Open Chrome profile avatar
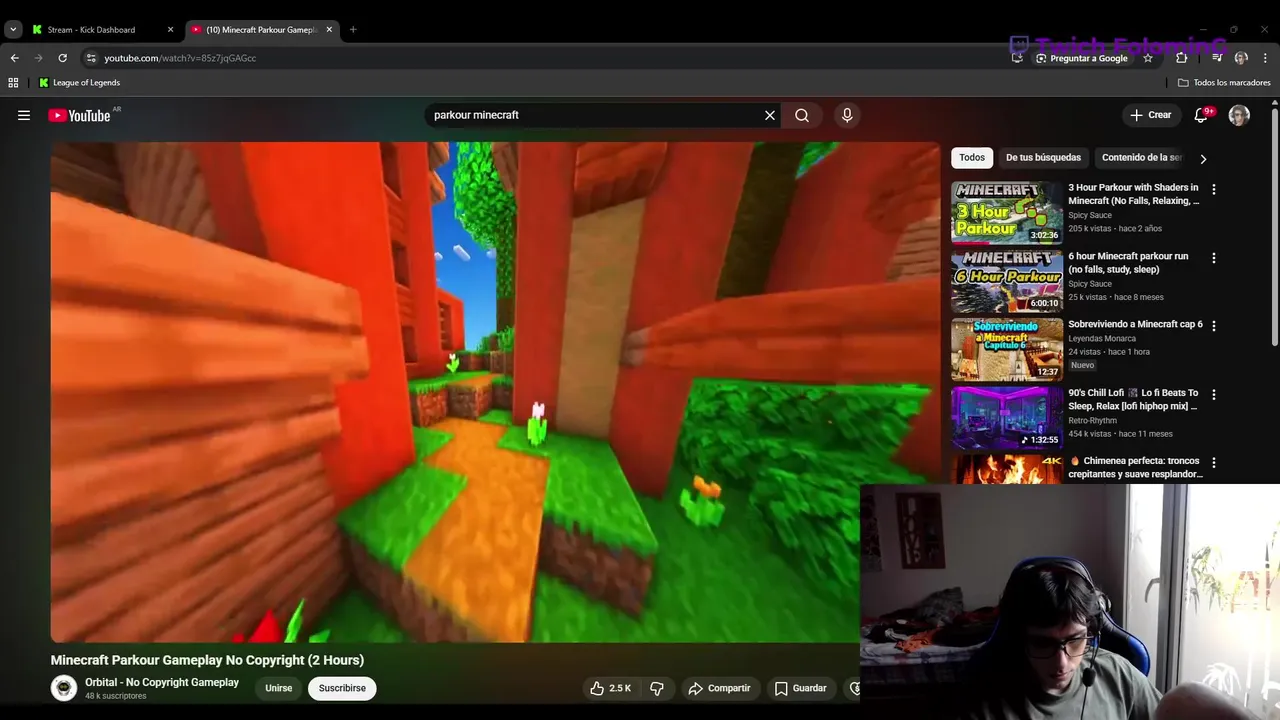Screen dimensions: 1280x720 pyautogui.click(x=1241, y=58)
